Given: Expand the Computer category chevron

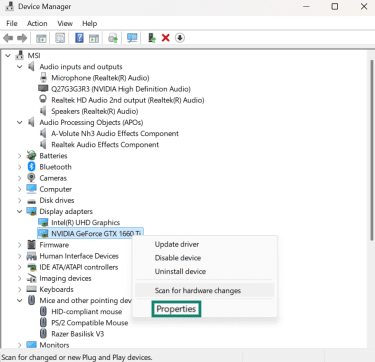Looking at the screenshot, I should point(20,189).
